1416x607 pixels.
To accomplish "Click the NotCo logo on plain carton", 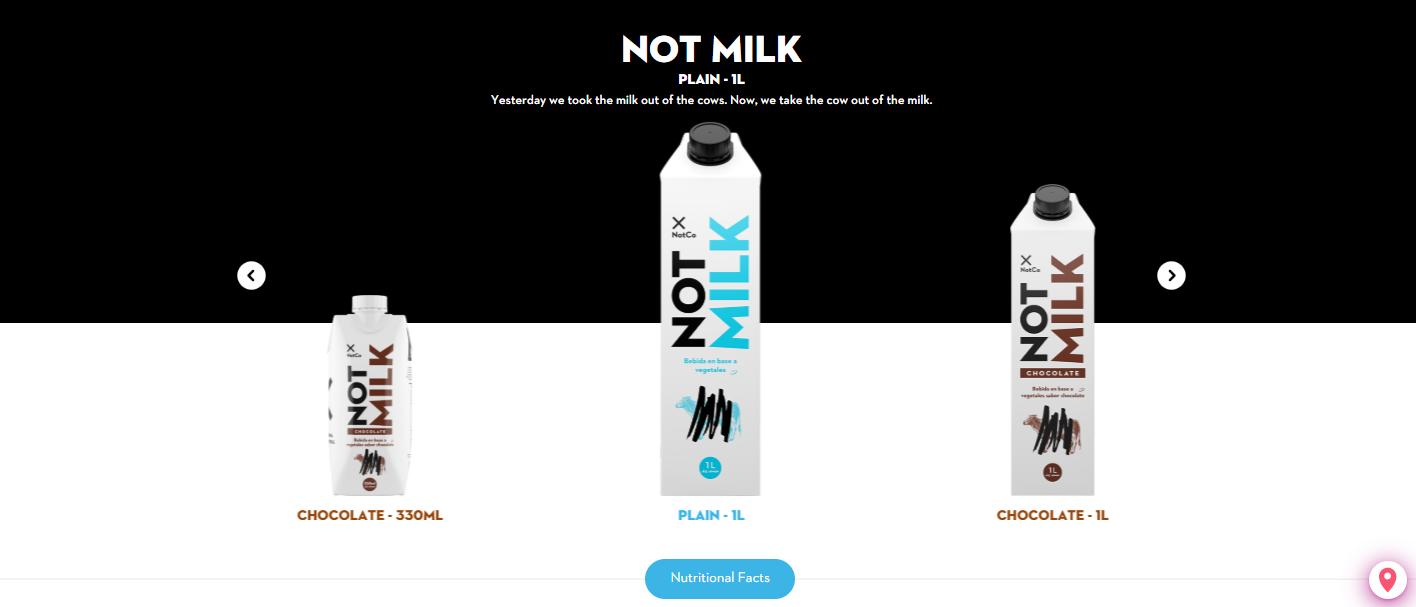I will pyautogui.click(x=679, y=227).
